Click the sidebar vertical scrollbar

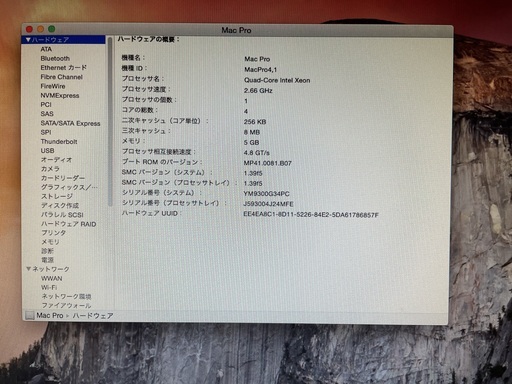coord(110,122)
